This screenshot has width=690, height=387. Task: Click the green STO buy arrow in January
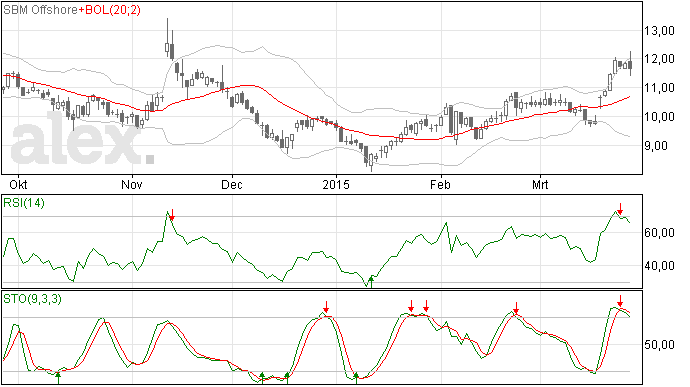pos(356,378)
